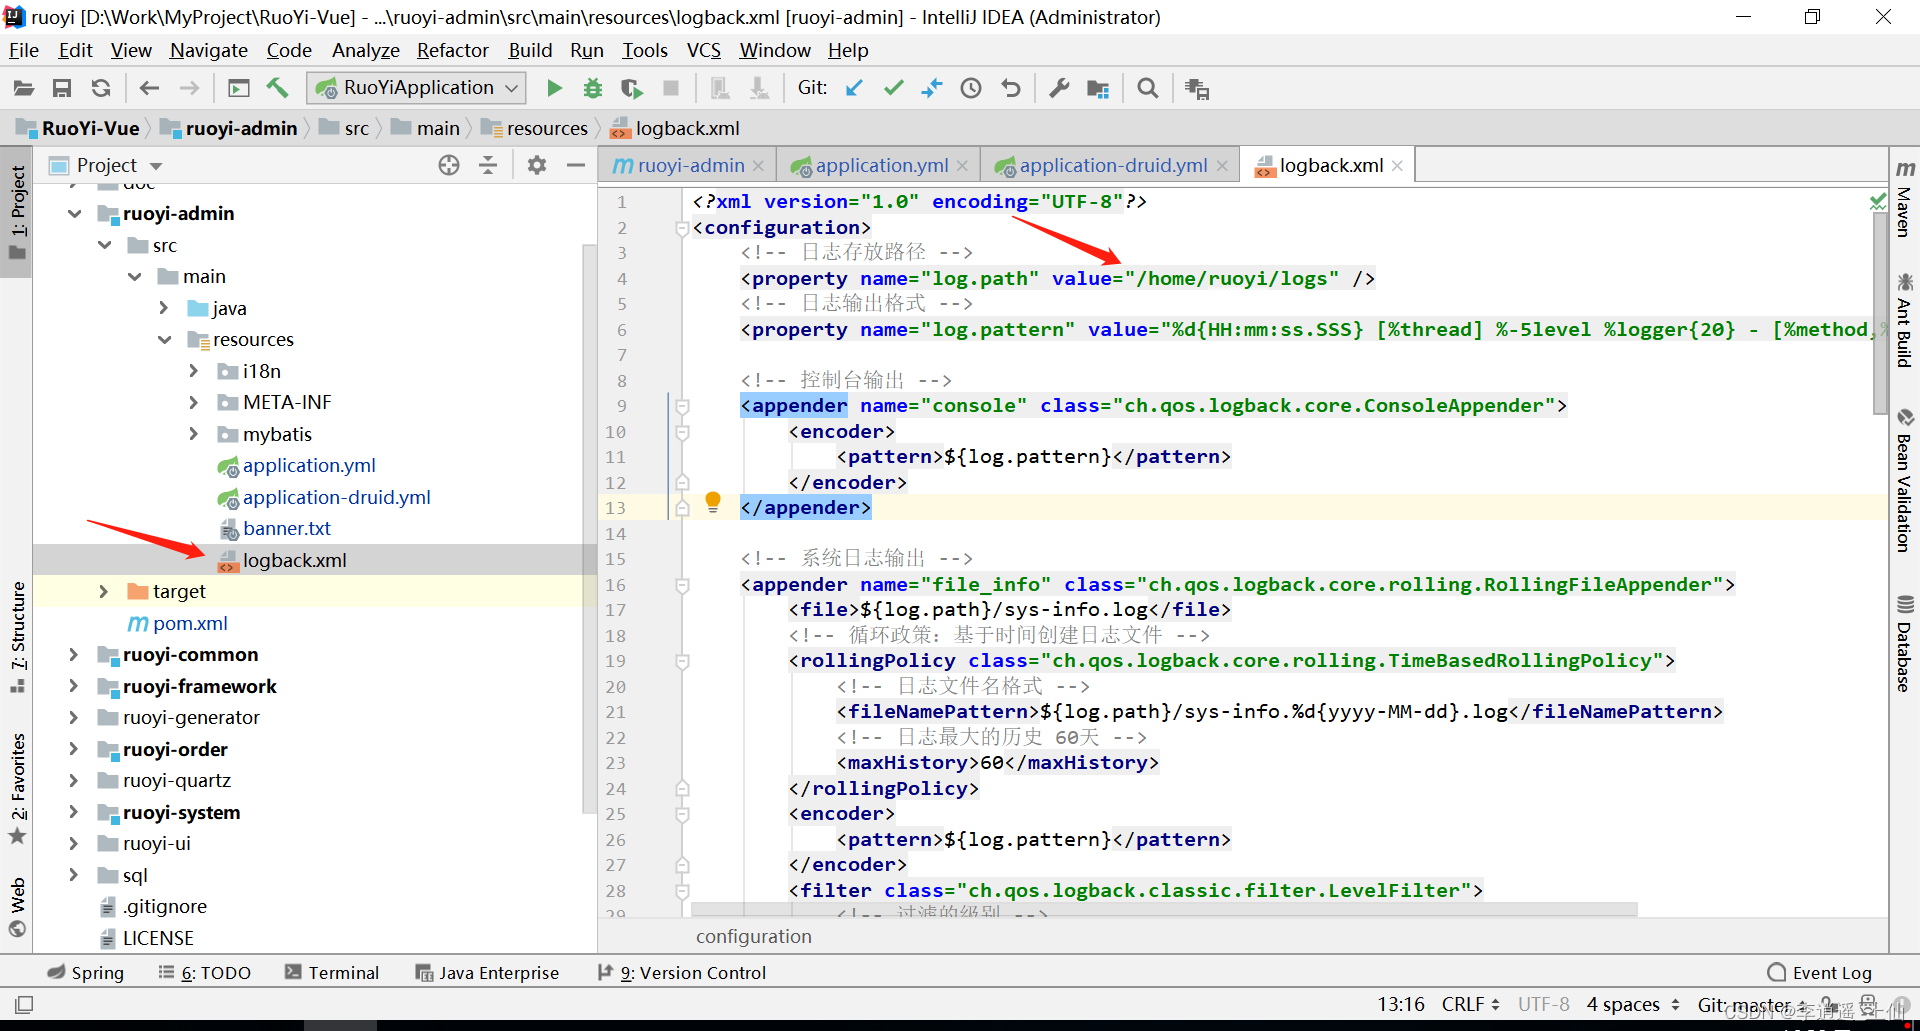Hide the Project panel with minus icon
The image size is (1920, 1031).
(576, 165)
